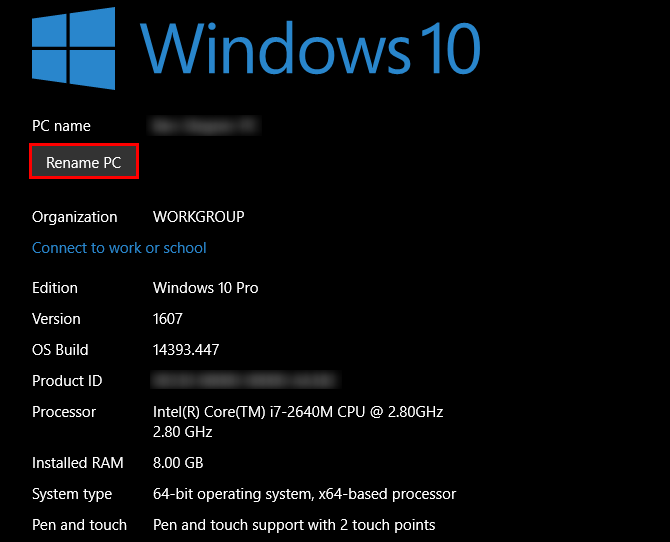Click the Windows logo image
The image size is (670, 542).
73,48
